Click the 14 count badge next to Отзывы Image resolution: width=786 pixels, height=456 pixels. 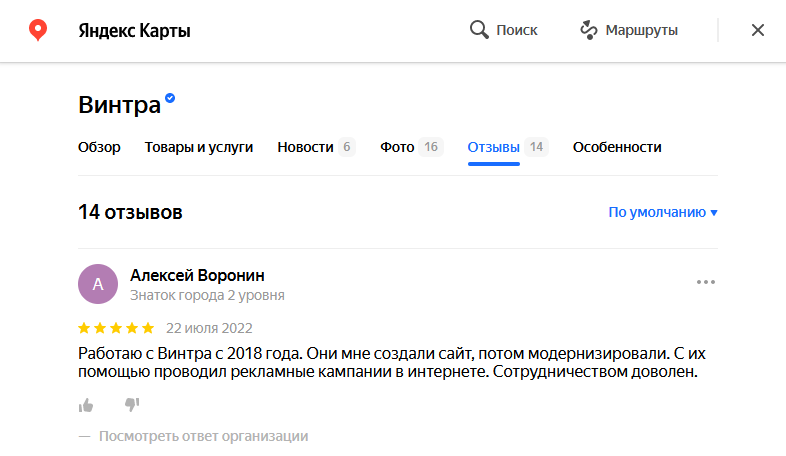(536, 147)
